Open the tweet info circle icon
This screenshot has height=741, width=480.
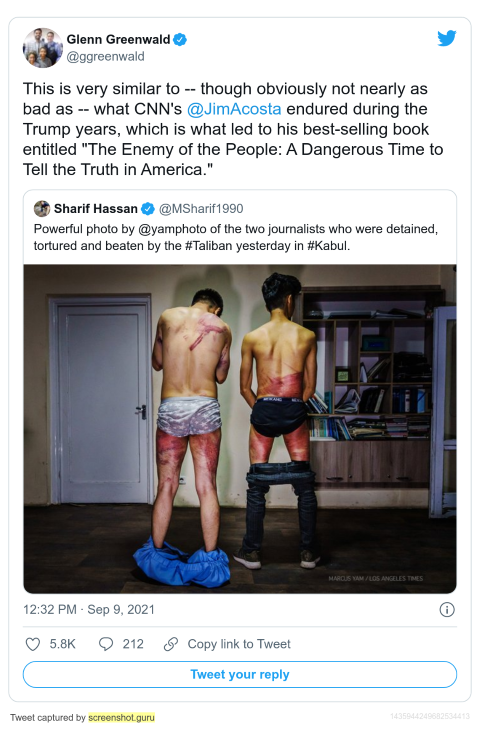click(x=447, y=610)
